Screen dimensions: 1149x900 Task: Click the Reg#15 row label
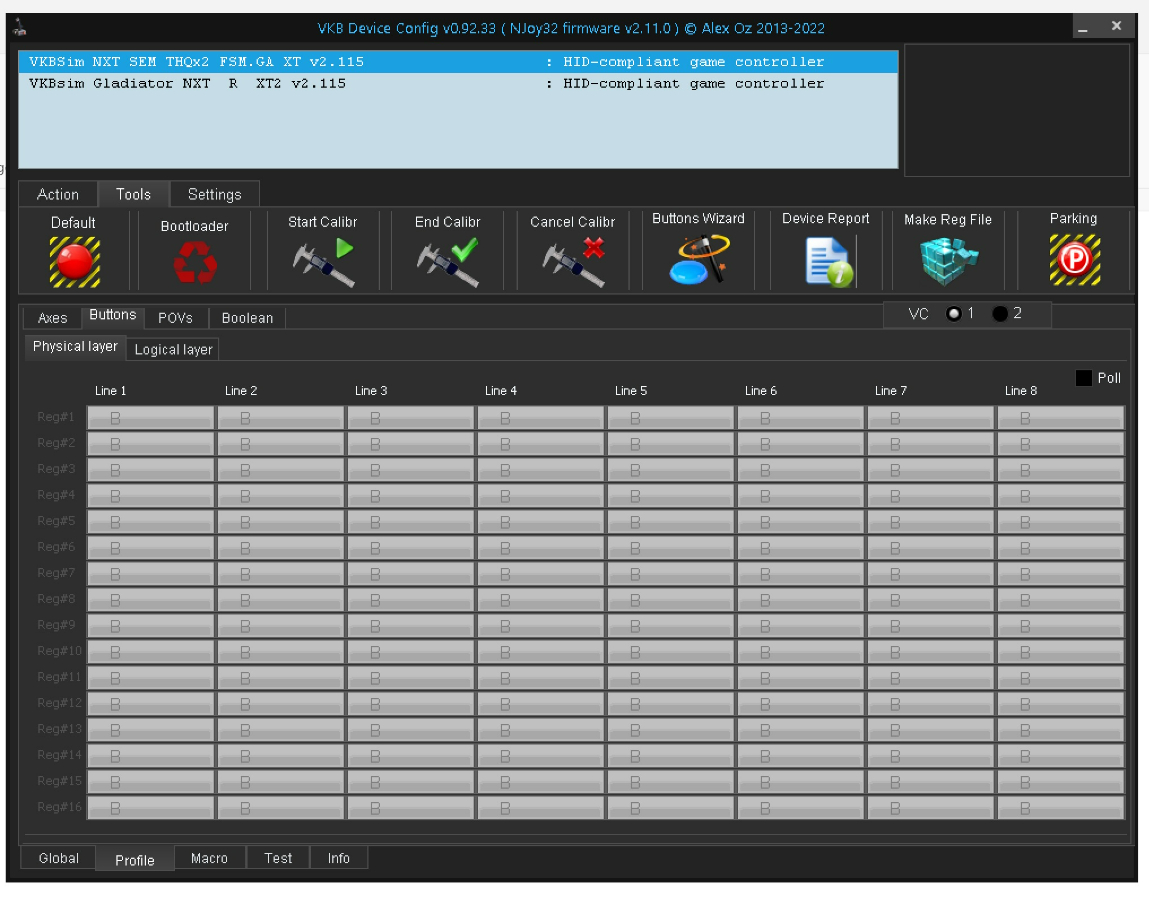coord(59,781)
